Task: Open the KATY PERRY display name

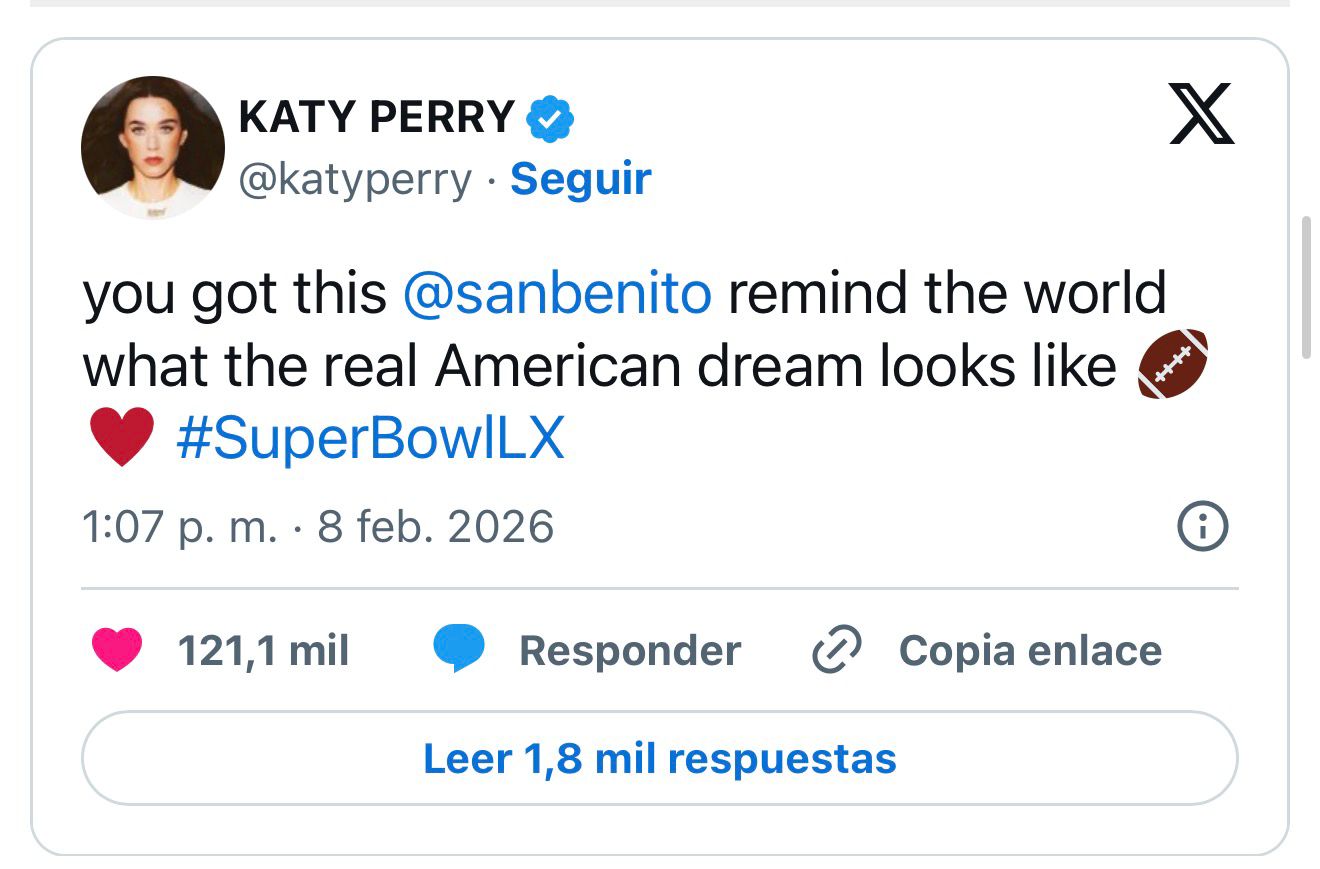Action: click(377, 118)
